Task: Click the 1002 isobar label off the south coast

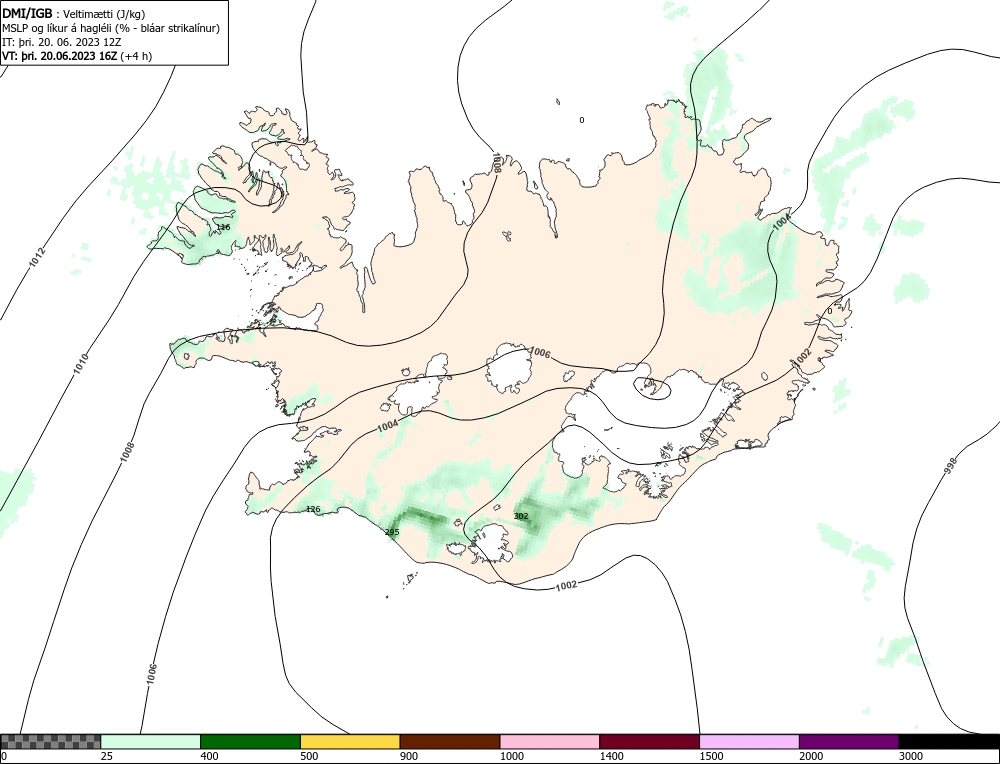Action: coord(566,585)
